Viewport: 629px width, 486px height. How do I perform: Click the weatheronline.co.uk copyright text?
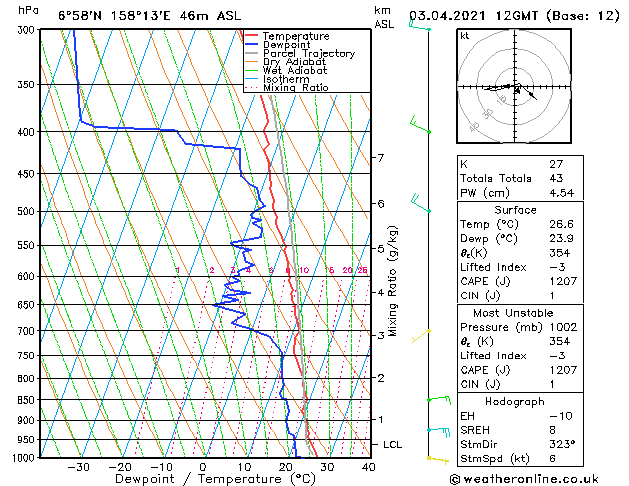(524, 479)
